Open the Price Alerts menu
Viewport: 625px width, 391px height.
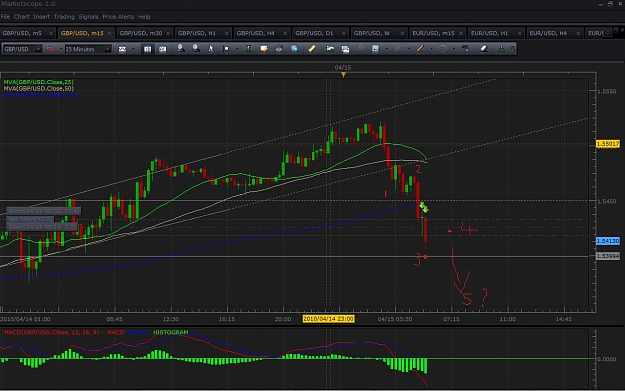(118, 17)
